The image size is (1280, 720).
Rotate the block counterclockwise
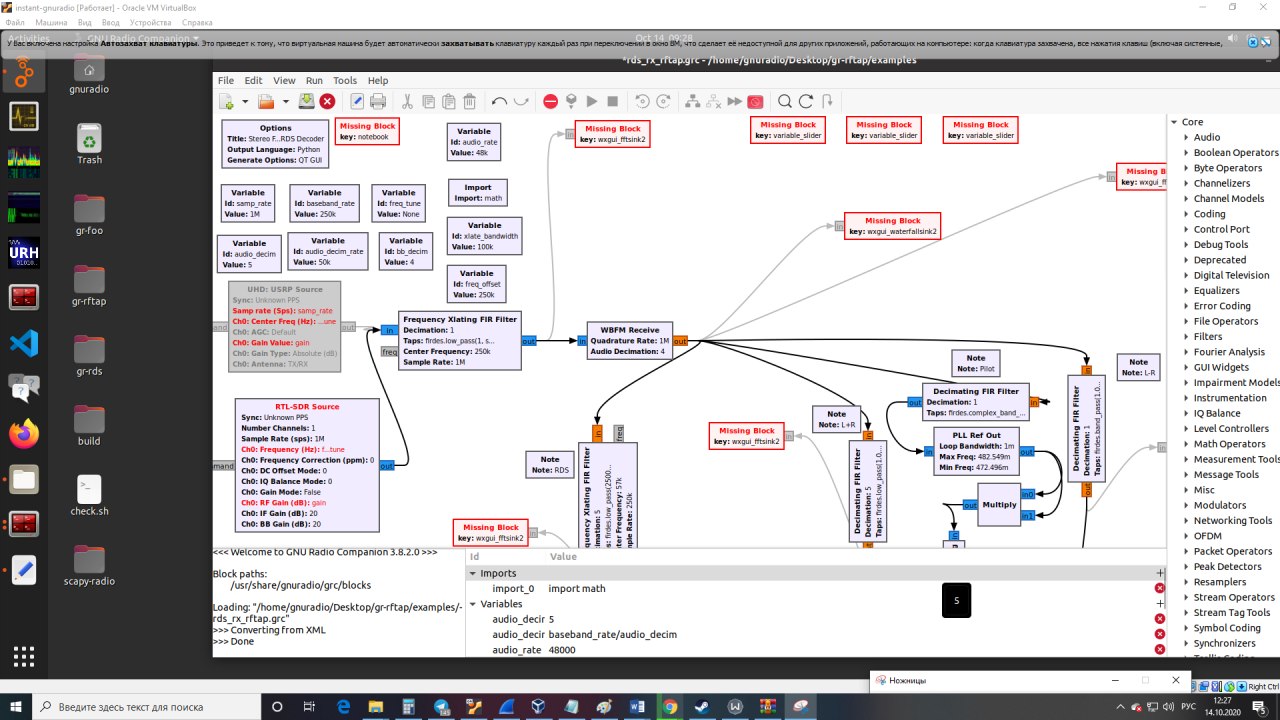click(x=642, y=101)
